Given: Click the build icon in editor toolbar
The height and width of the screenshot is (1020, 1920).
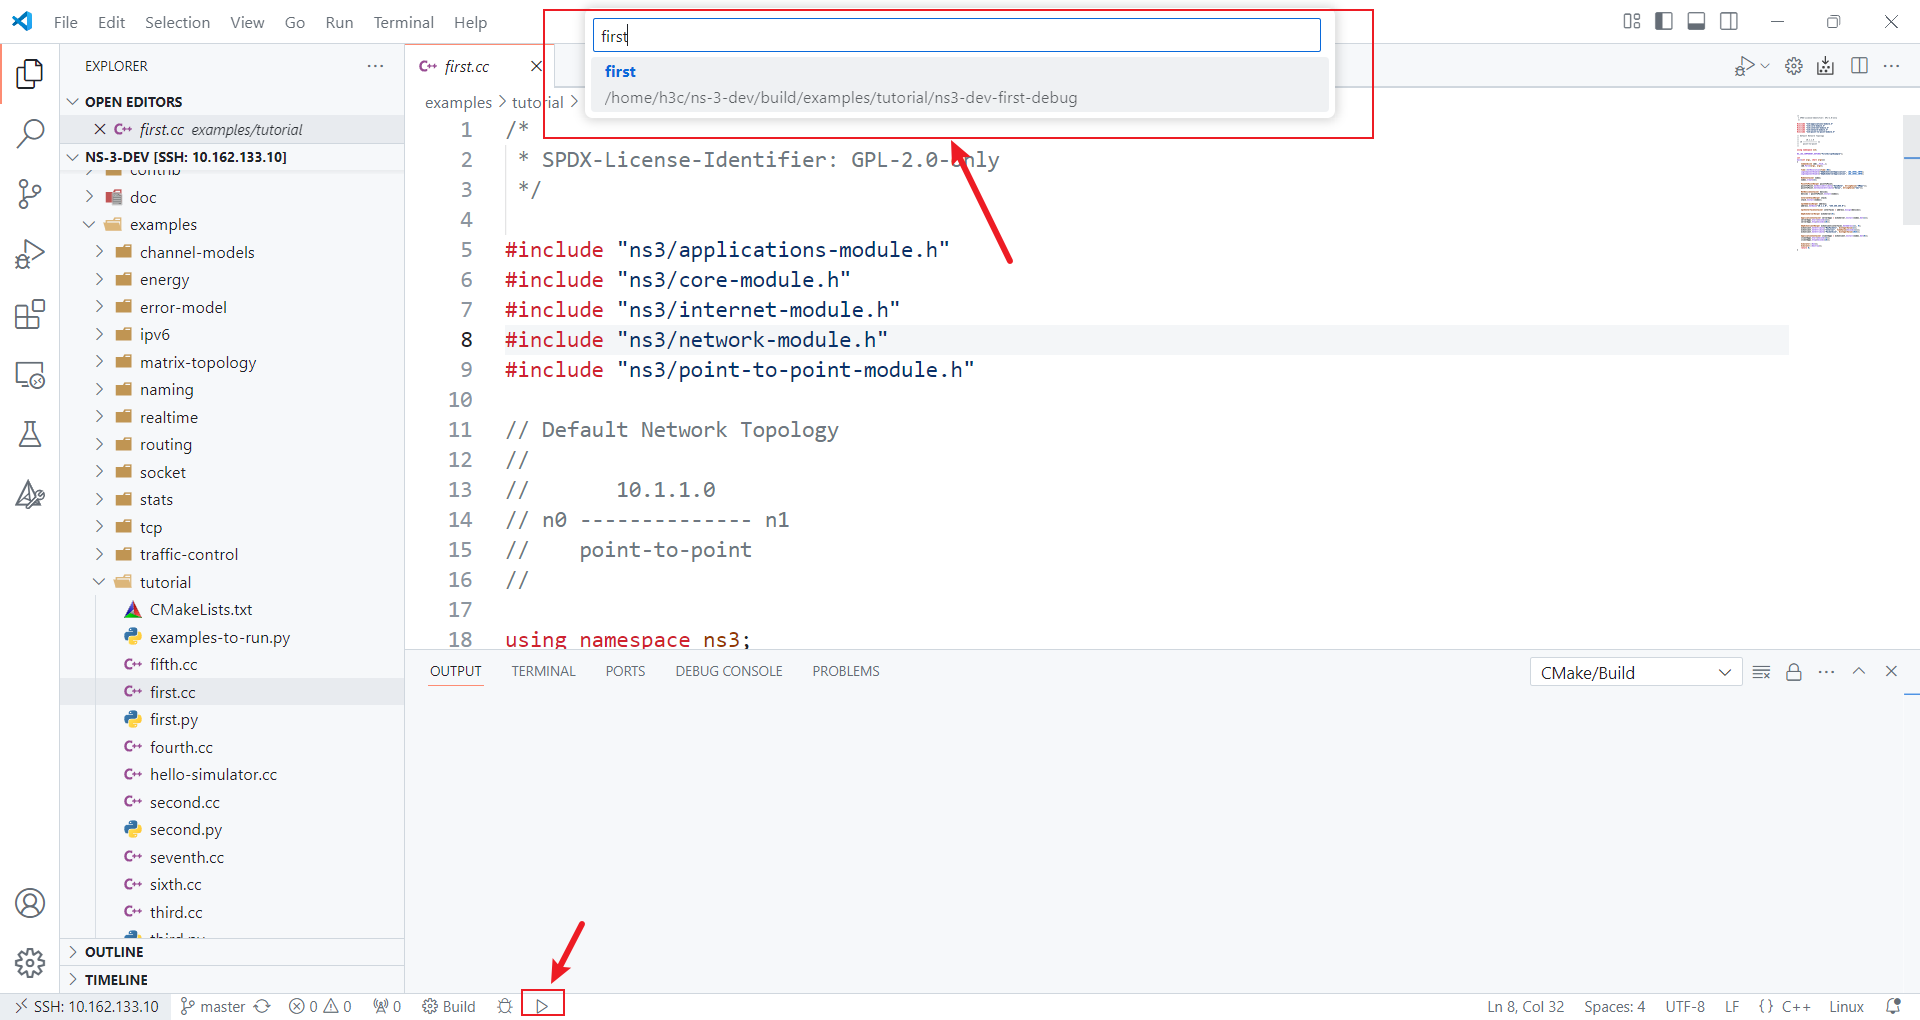Looking at the screenshot, I should (x=1826, y=66).
